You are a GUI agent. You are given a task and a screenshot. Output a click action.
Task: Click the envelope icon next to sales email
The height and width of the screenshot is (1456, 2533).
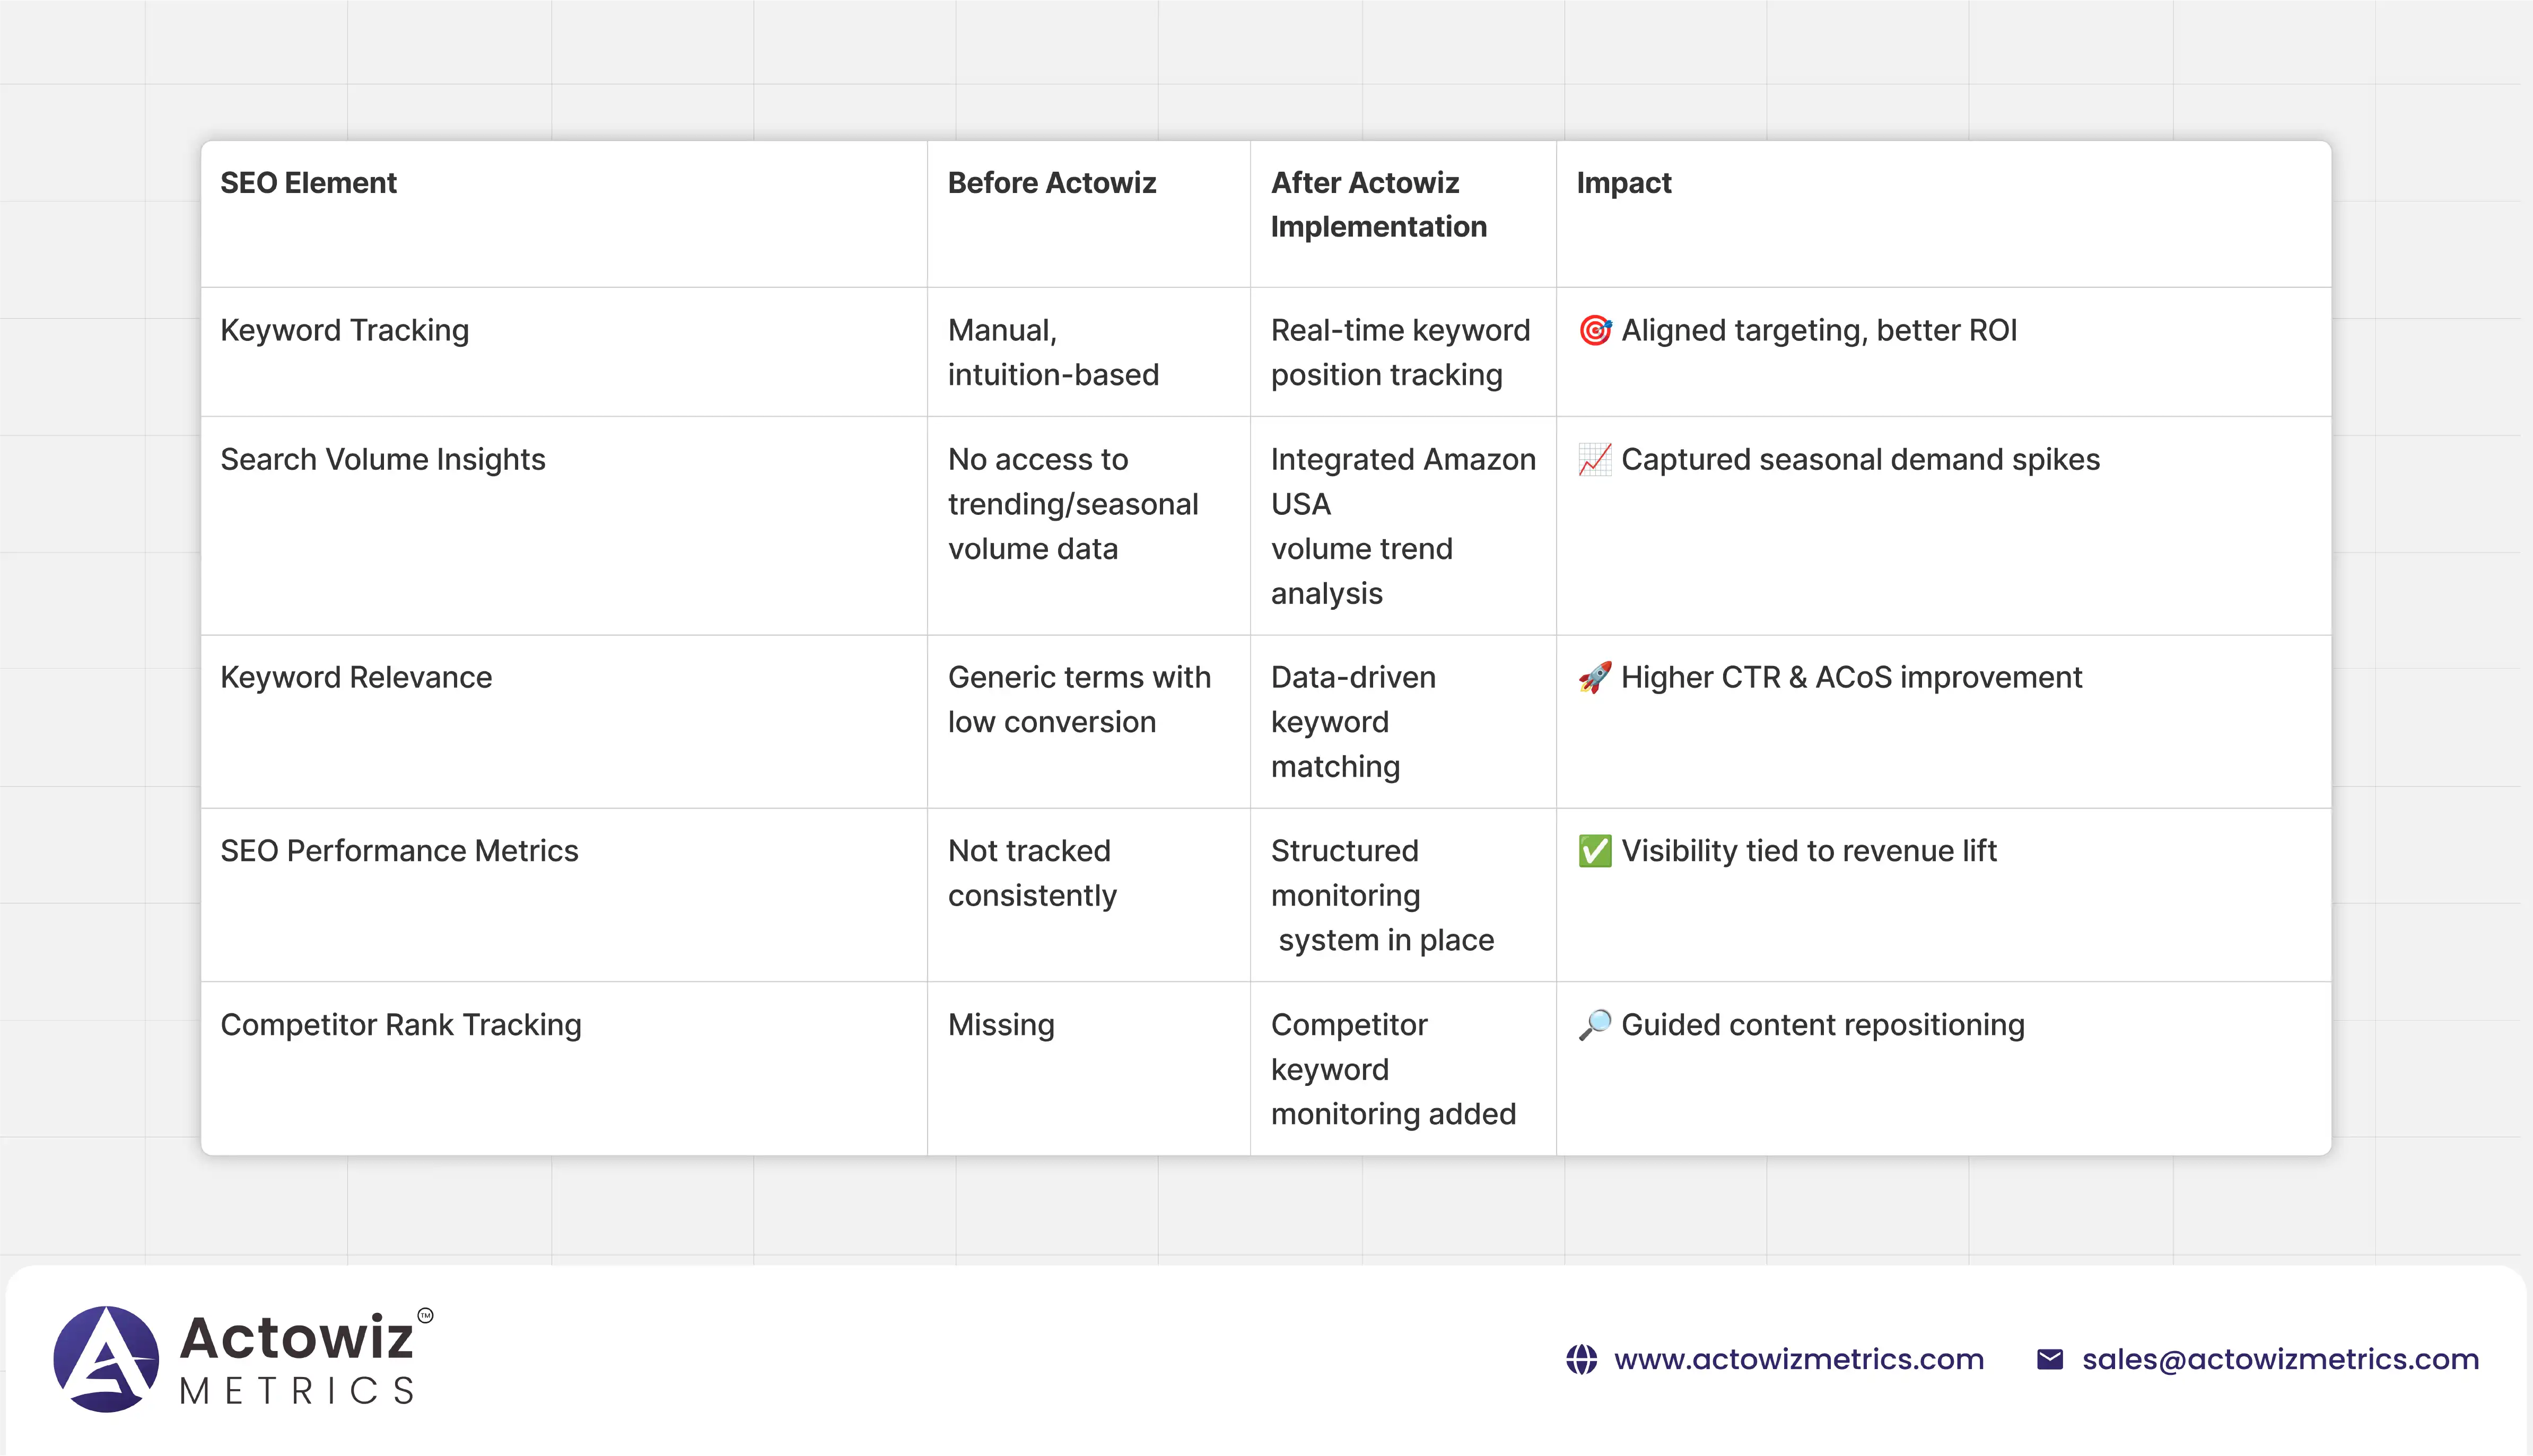pyautogui.click(x=2049, y=1359)
